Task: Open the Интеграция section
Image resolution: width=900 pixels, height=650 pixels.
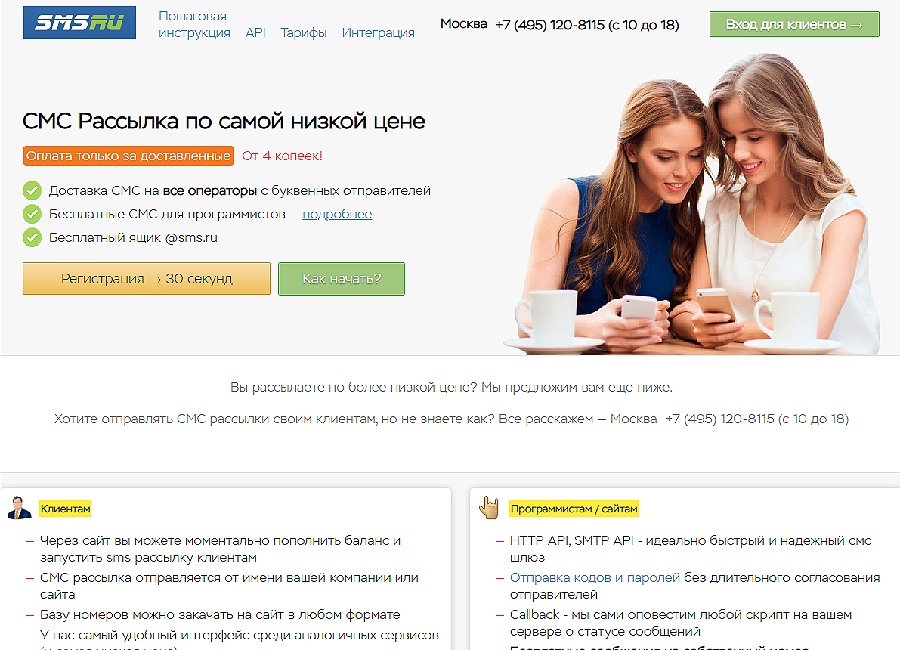Action: [378, 32]
